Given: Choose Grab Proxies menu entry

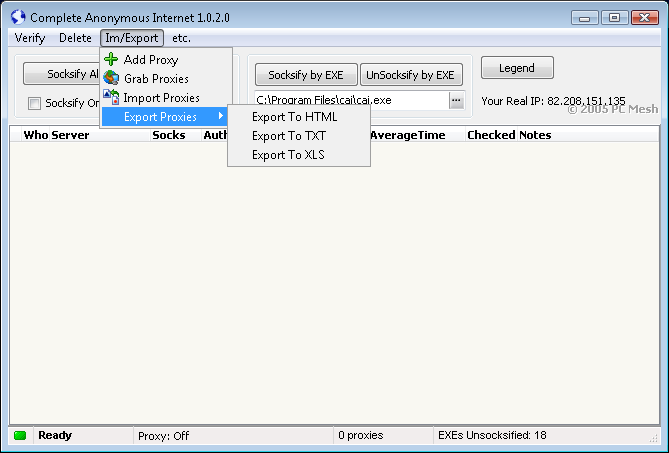Looking at the screenshot, I should pos(166,78).
